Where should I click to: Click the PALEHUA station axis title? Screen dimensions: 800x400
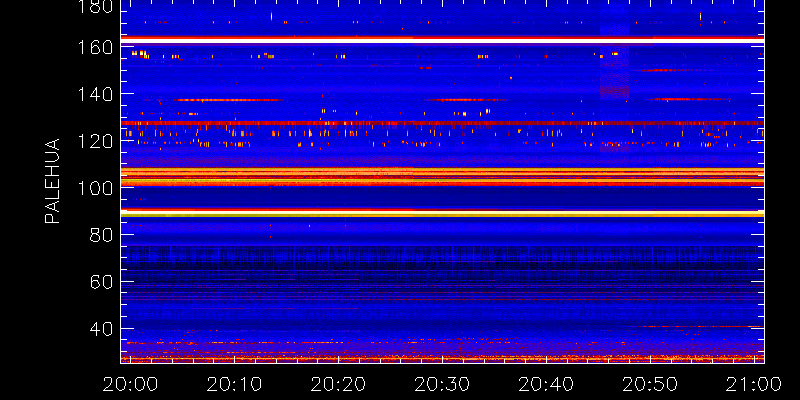[x=52, y=181]
